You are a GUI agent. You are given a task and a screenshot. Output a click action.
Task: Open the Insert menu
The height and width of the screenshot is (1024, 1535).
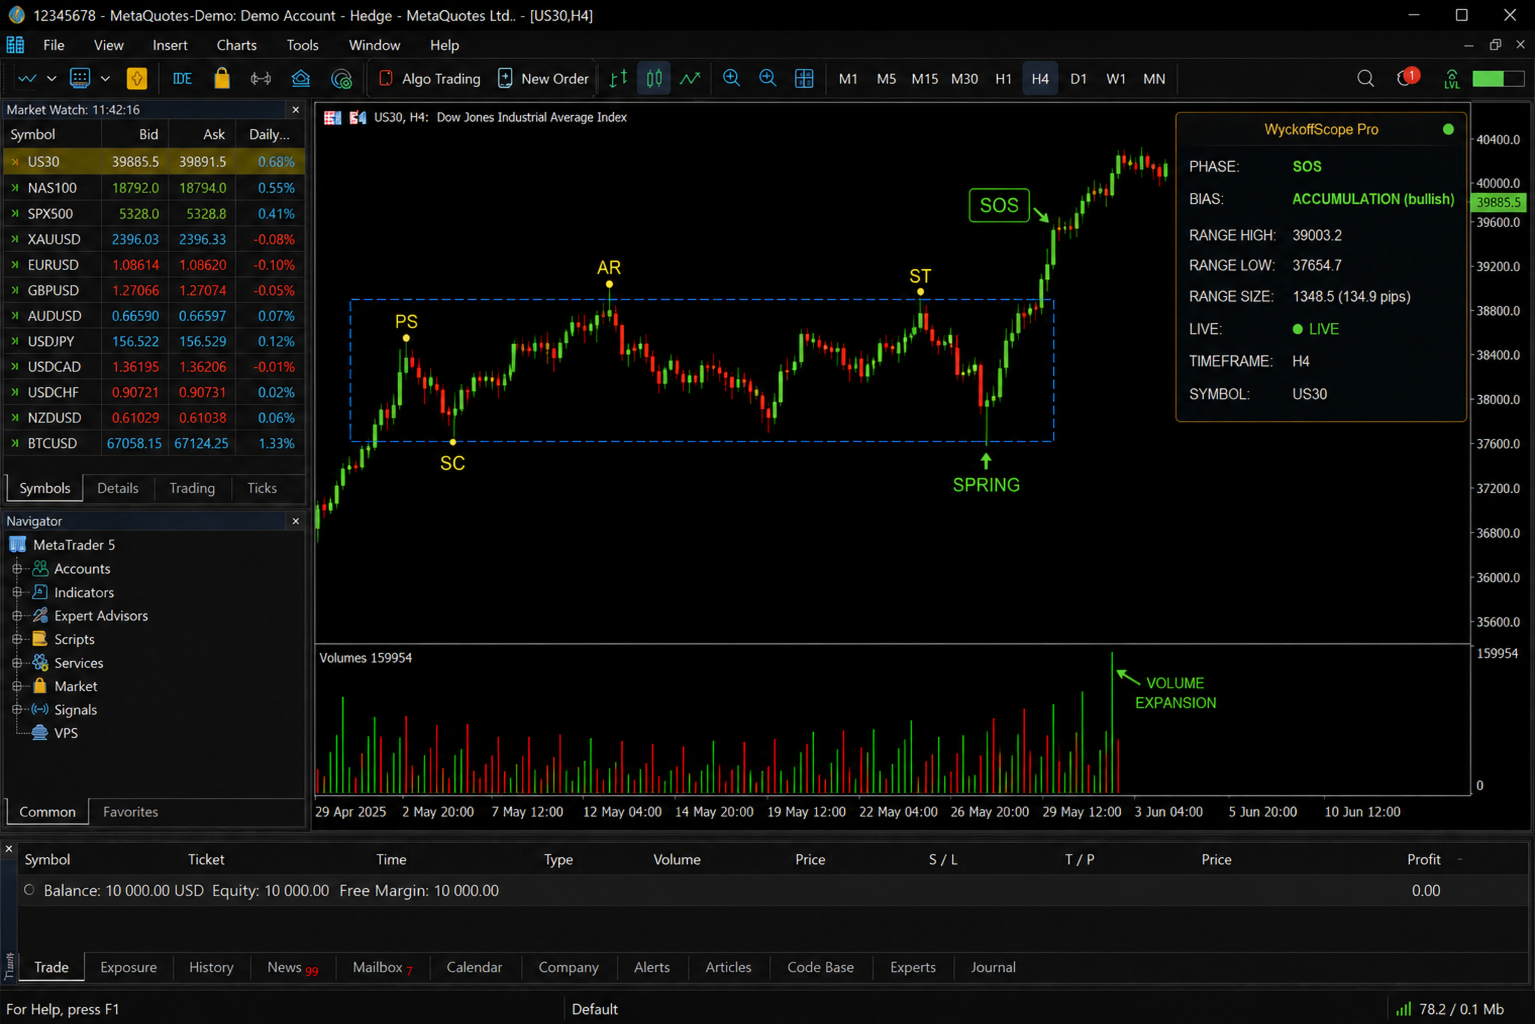point(170,45)
